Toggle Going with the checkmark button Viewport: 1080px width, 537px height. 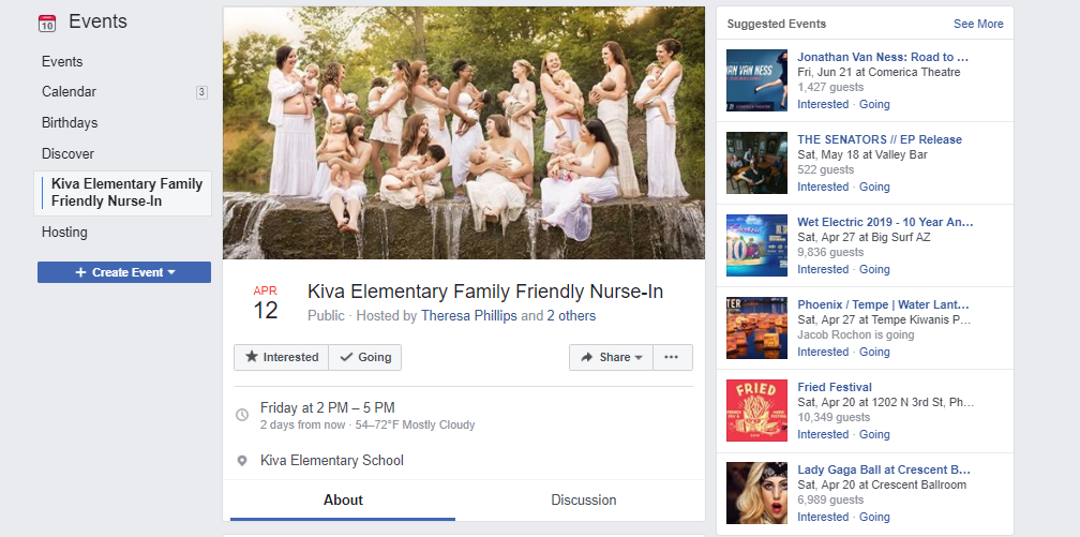click(x=365, y=357)
